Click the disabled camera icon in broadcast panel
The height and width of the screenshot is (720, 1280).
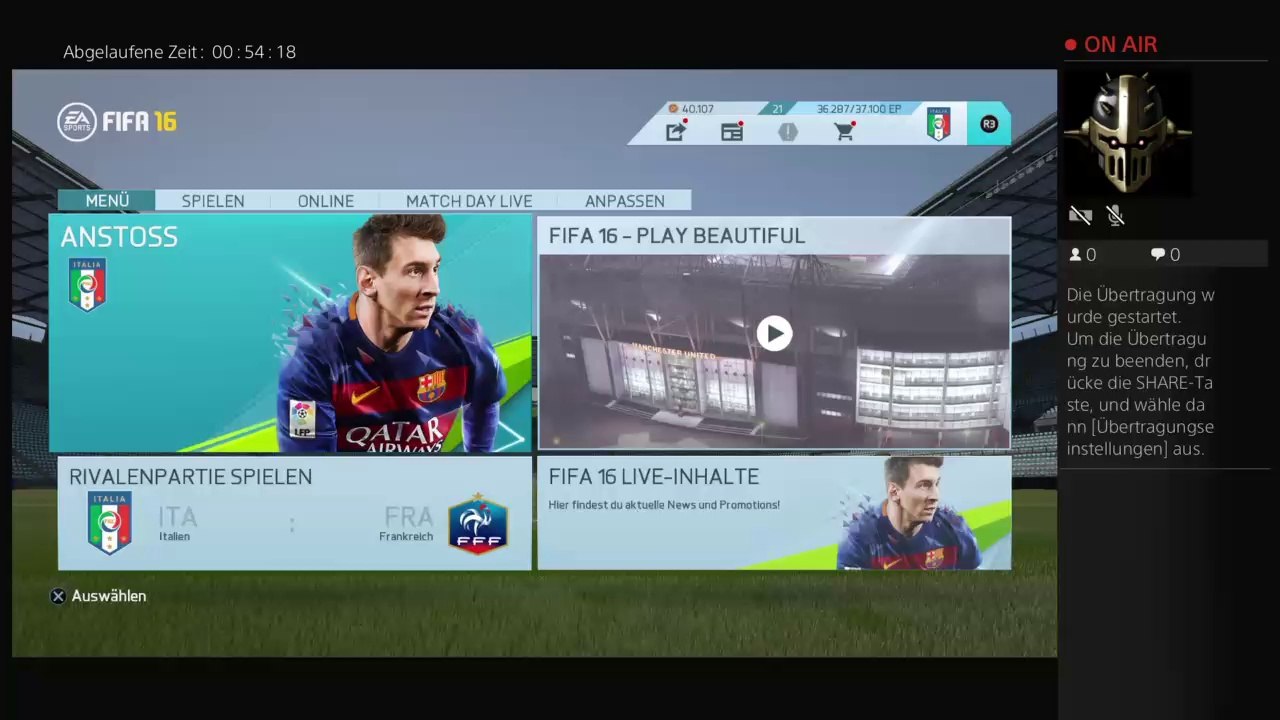[1080, 215]
